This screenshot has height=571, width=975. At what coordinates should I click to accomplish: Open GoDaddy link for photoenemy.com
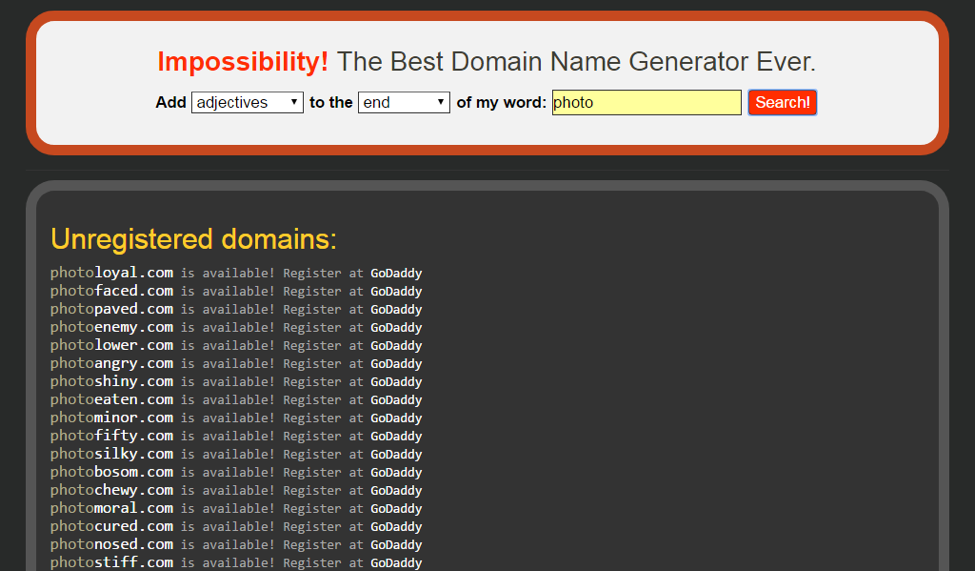[396, 327]
